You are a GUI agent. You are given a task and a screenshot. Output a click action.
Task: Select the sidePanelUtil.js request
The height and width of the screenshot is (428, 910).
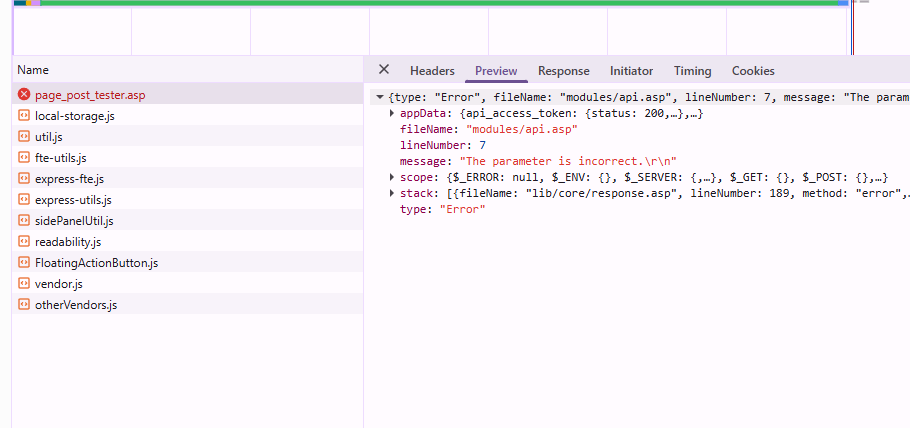[x=74, y=221]
